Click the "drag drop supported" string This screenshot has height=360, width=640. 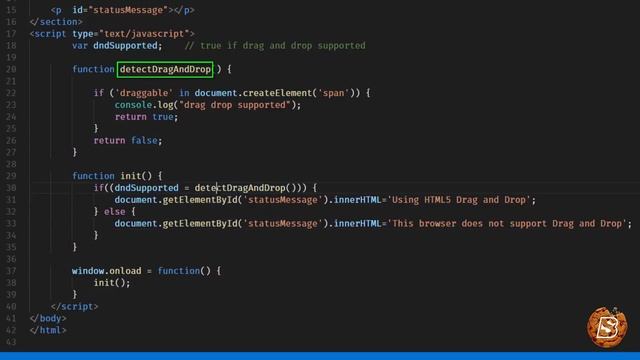coord(234,105)
